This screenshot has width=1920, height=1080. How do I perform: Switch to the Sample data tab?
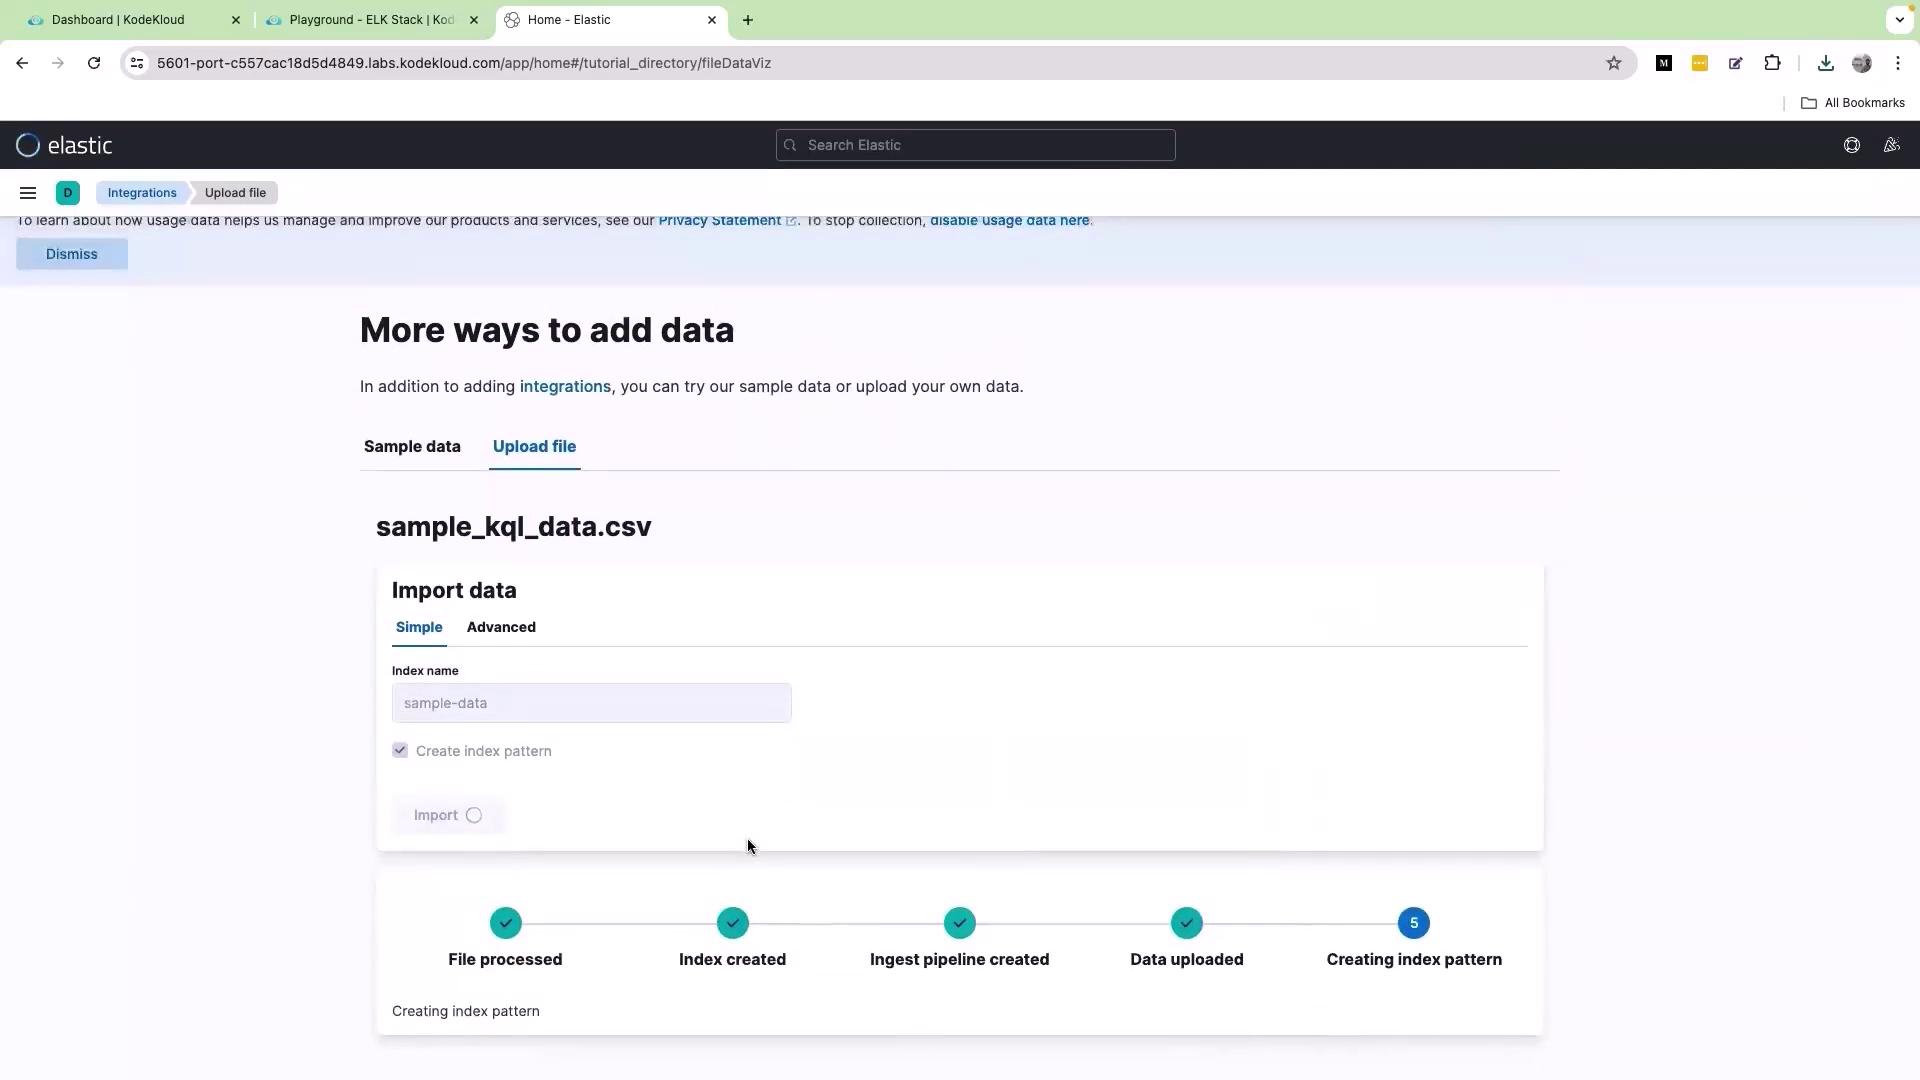[x=412, y=447]
